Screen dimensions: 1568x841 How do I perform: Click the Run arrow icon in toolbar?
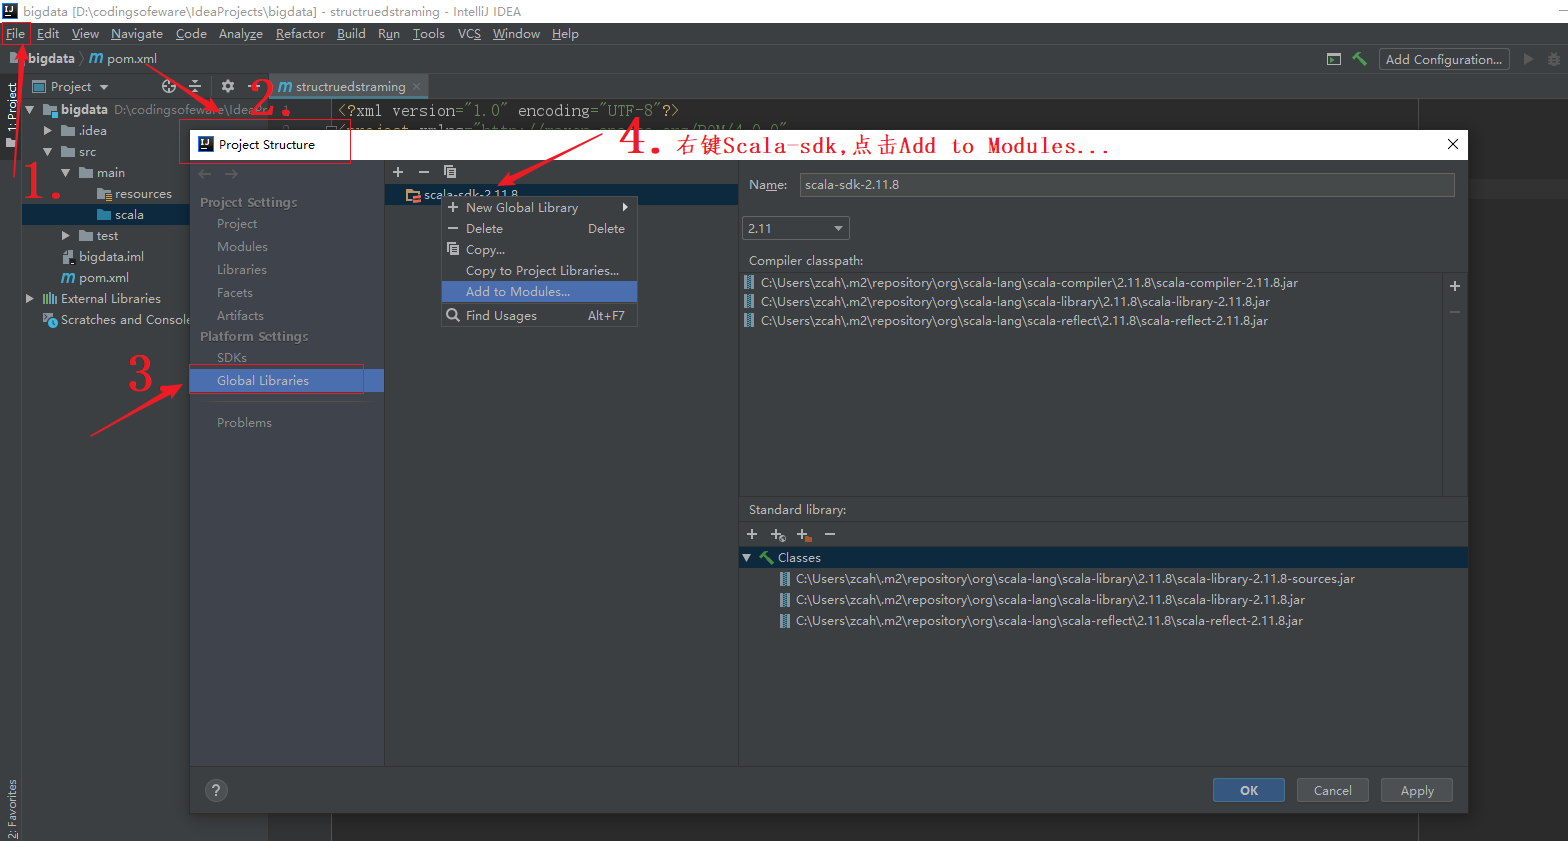point(1528,59)
